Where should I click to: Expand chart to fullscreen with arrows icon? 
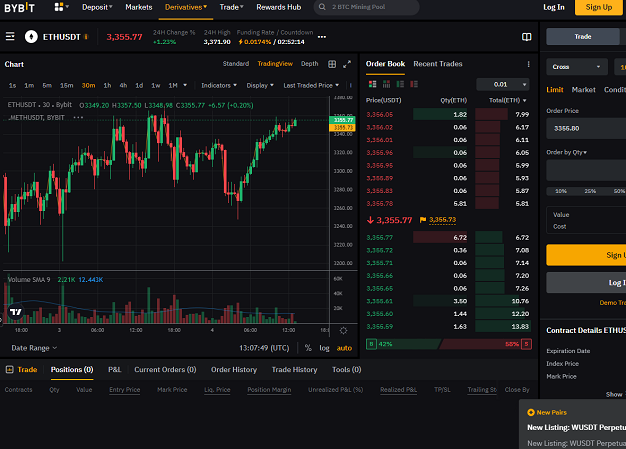347,64
